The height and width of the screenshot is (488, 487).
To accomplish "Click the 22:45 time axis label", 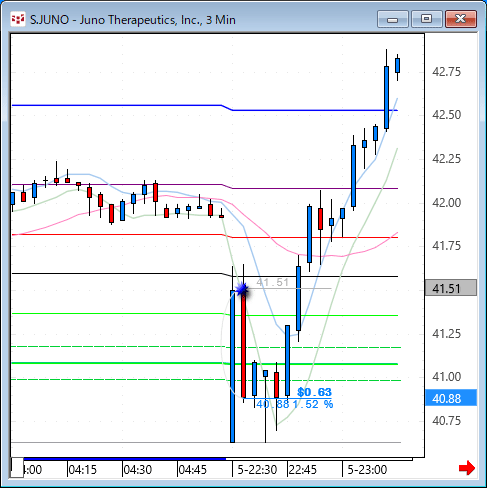I will 302,470.
